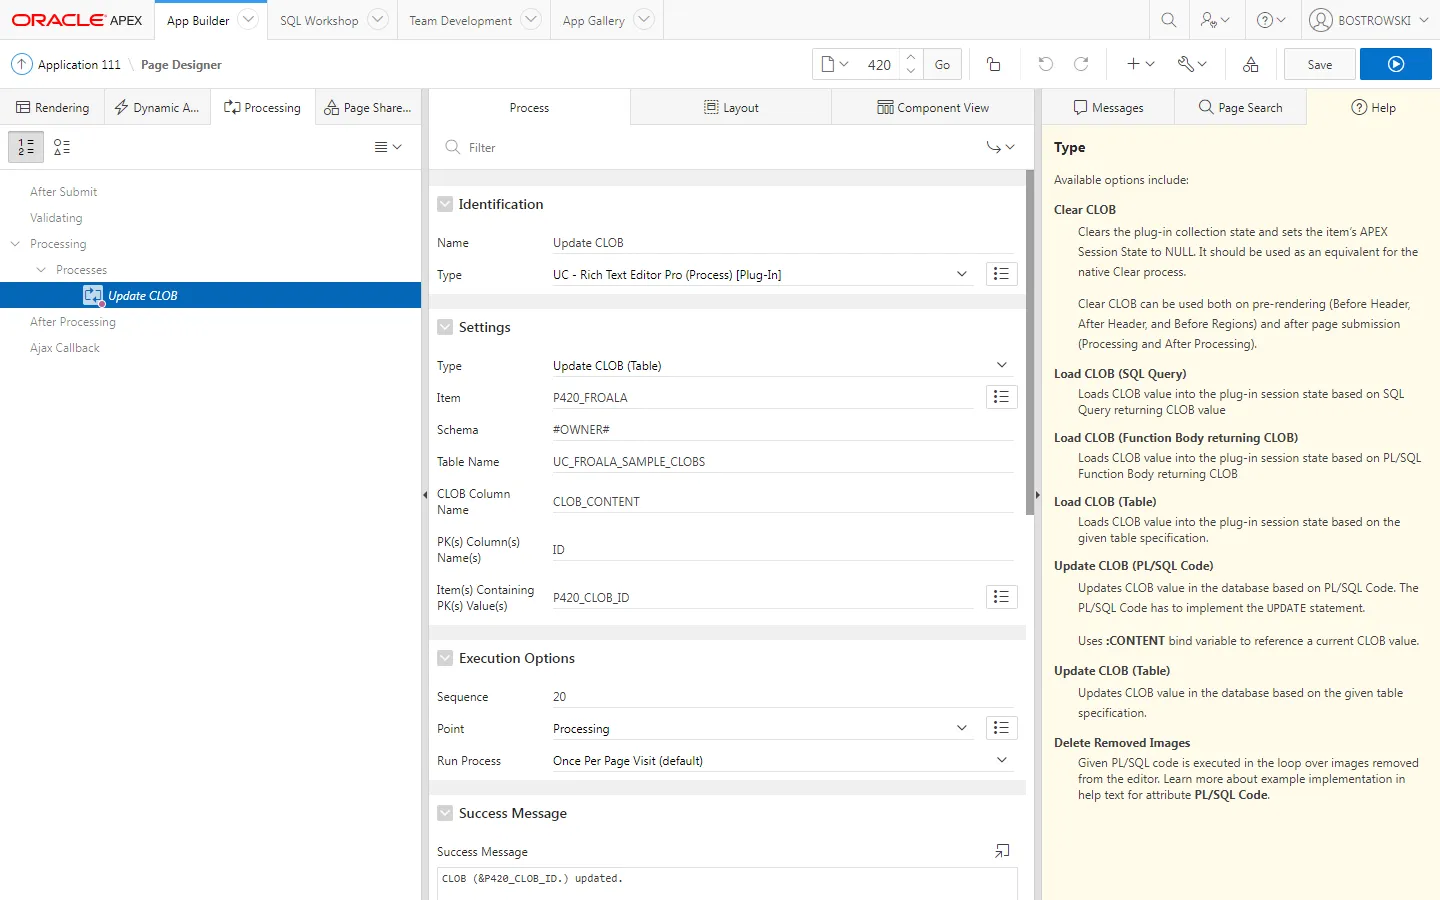This screenshot has height=900, width=1440.
Task: Click the page lock icon
Action: (993, 64)
